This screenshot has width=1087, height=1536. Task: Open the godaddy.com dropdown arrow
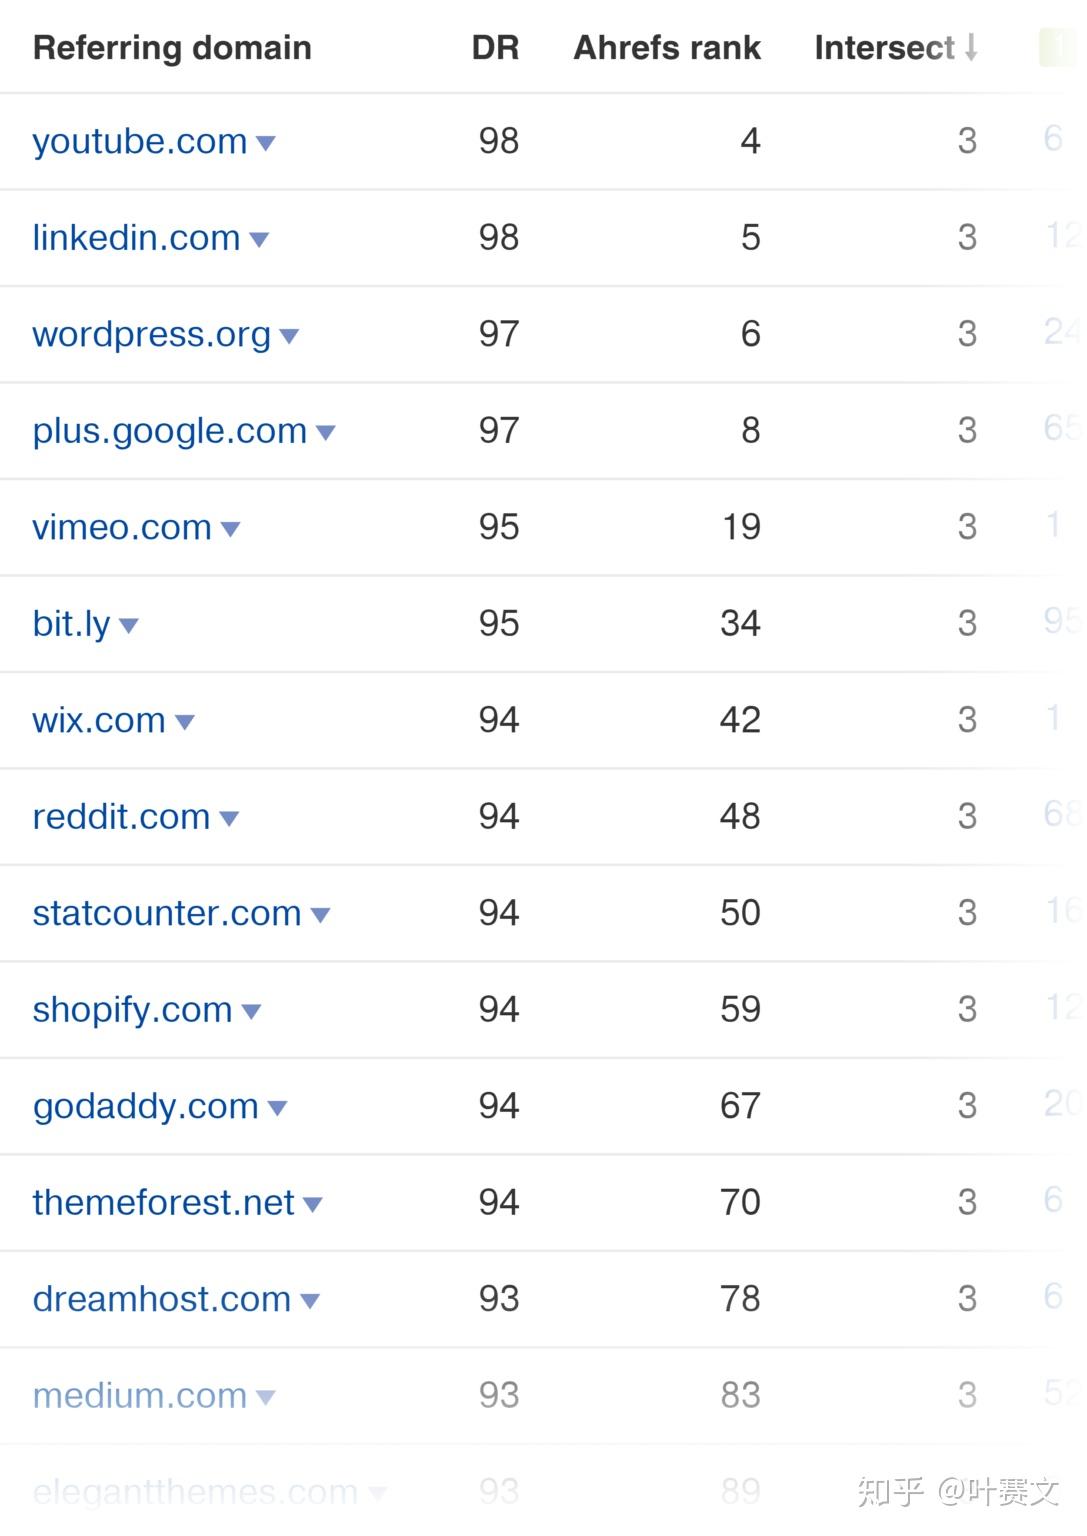pos(278,1108)
